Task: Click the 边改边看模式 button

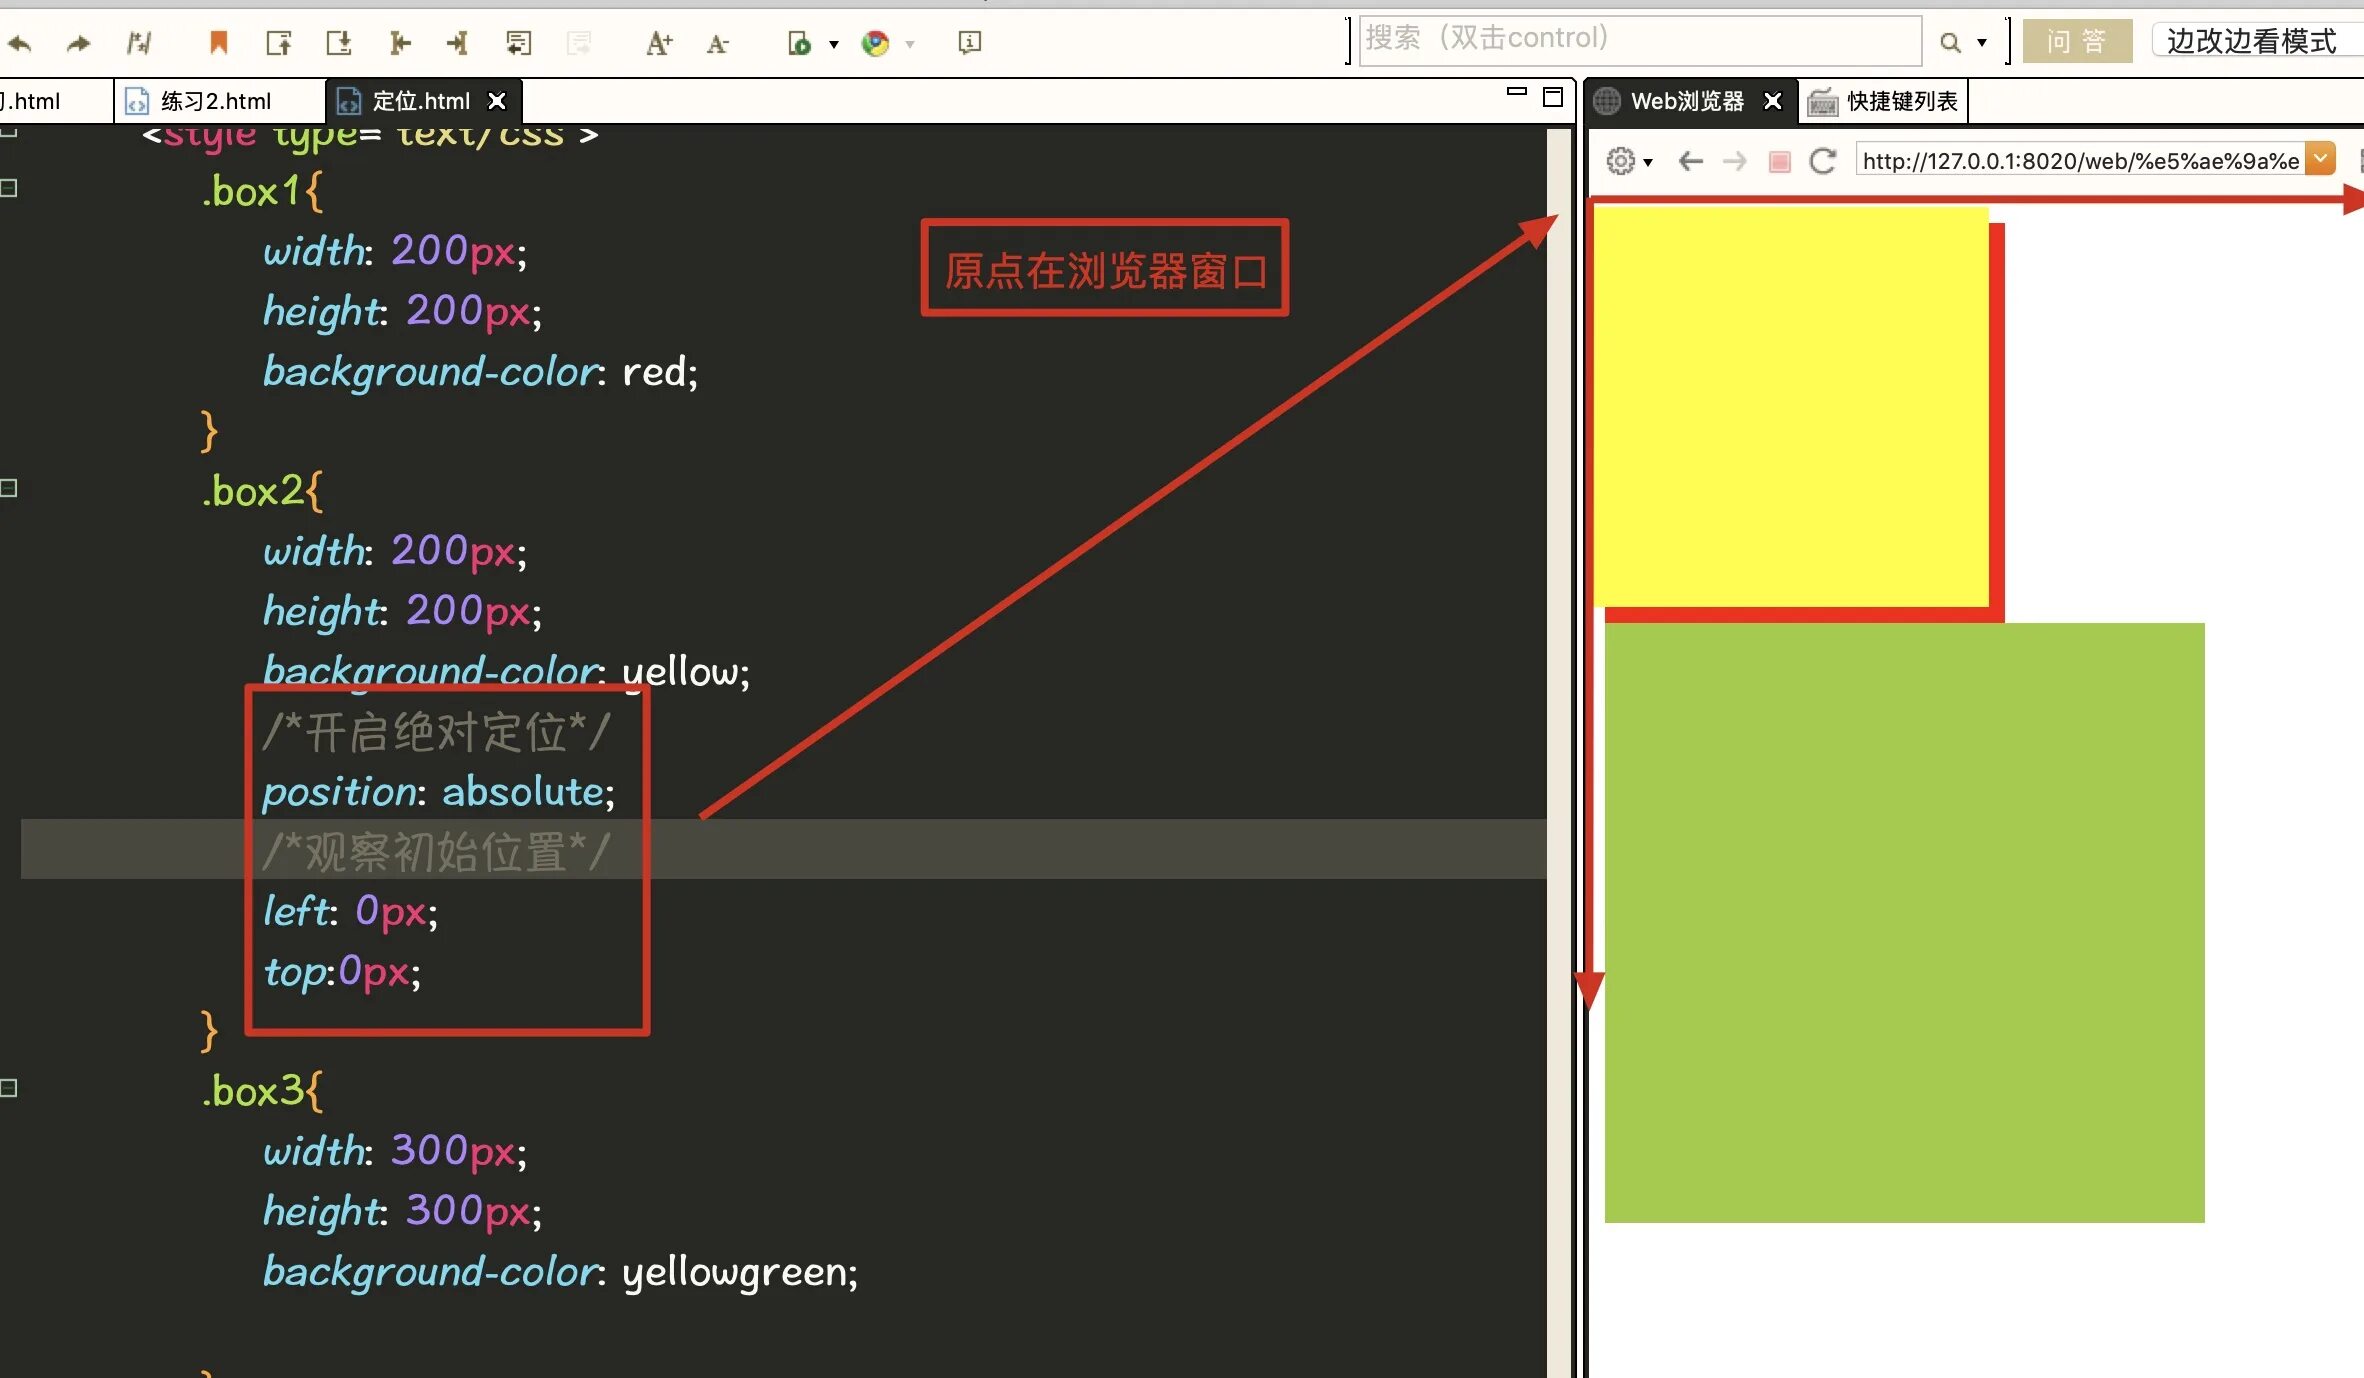Action: [2251, 41]
